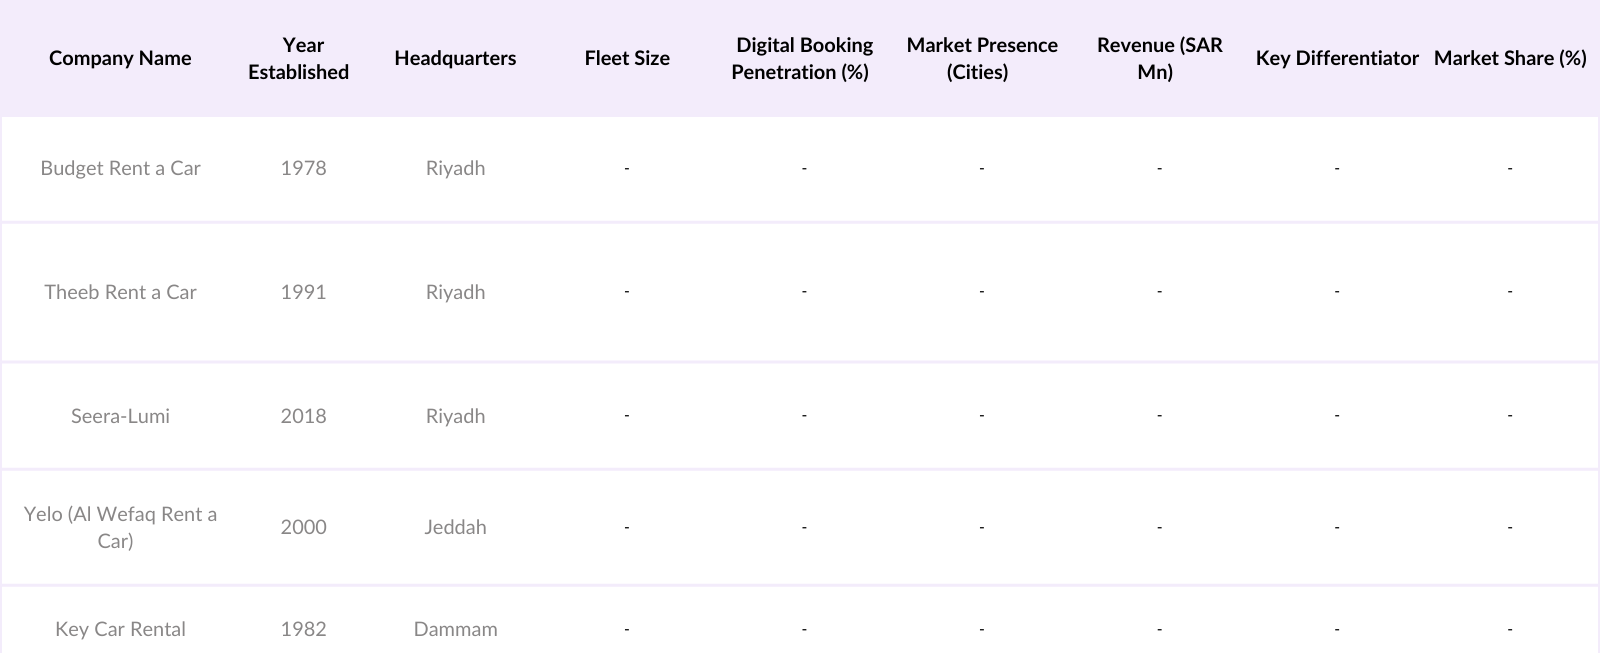Image resolution: width=1600 pixels, height=653 pixels.
Task: Click the 1991 year cell
Action: pyautogui.click(x=303, y=292)
